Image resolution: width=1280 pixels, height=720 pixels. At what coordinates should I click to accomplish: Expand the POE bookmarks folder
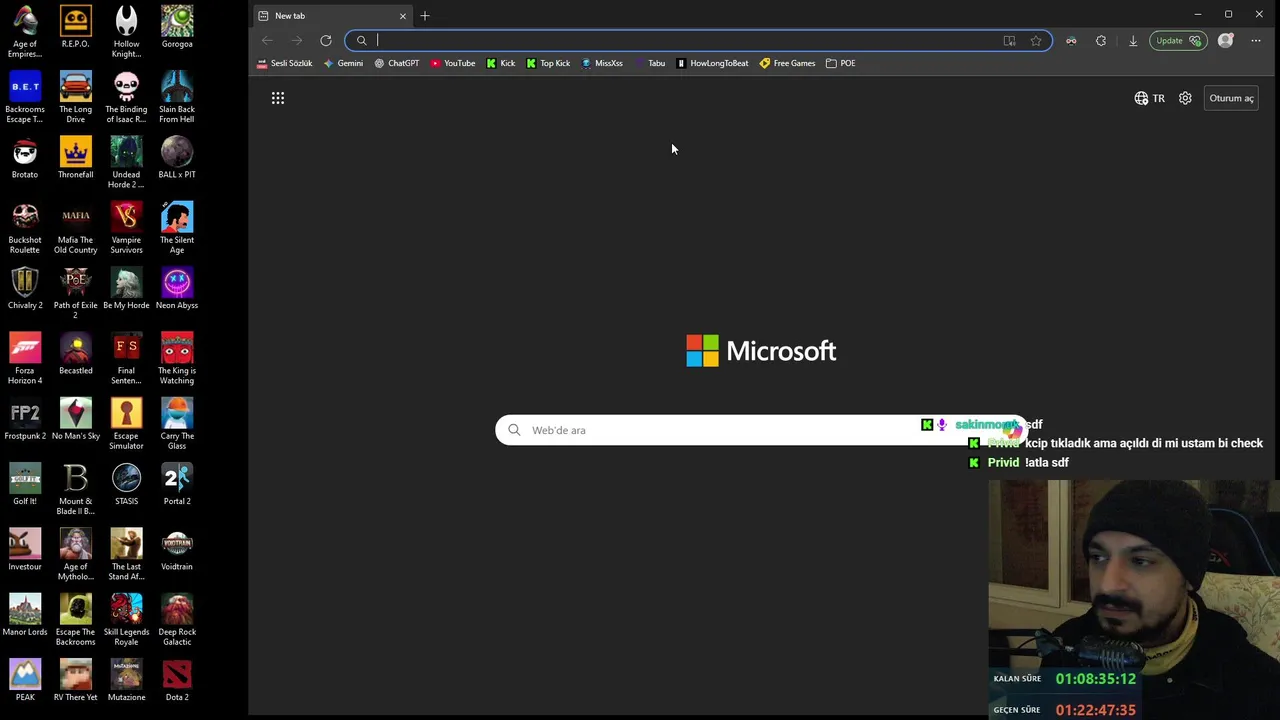pyautogui.click(x=840, y=63)
